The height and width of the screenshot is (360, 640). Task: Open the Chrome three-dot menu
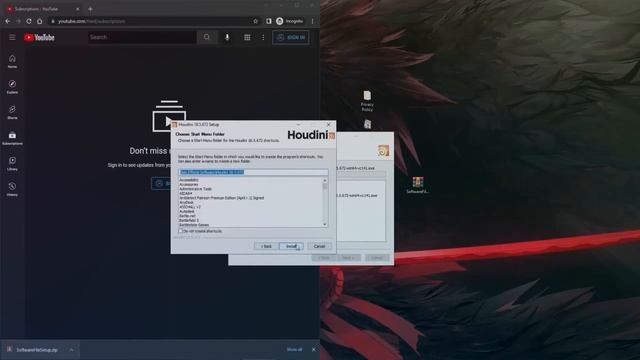click(x=313, y=21)
